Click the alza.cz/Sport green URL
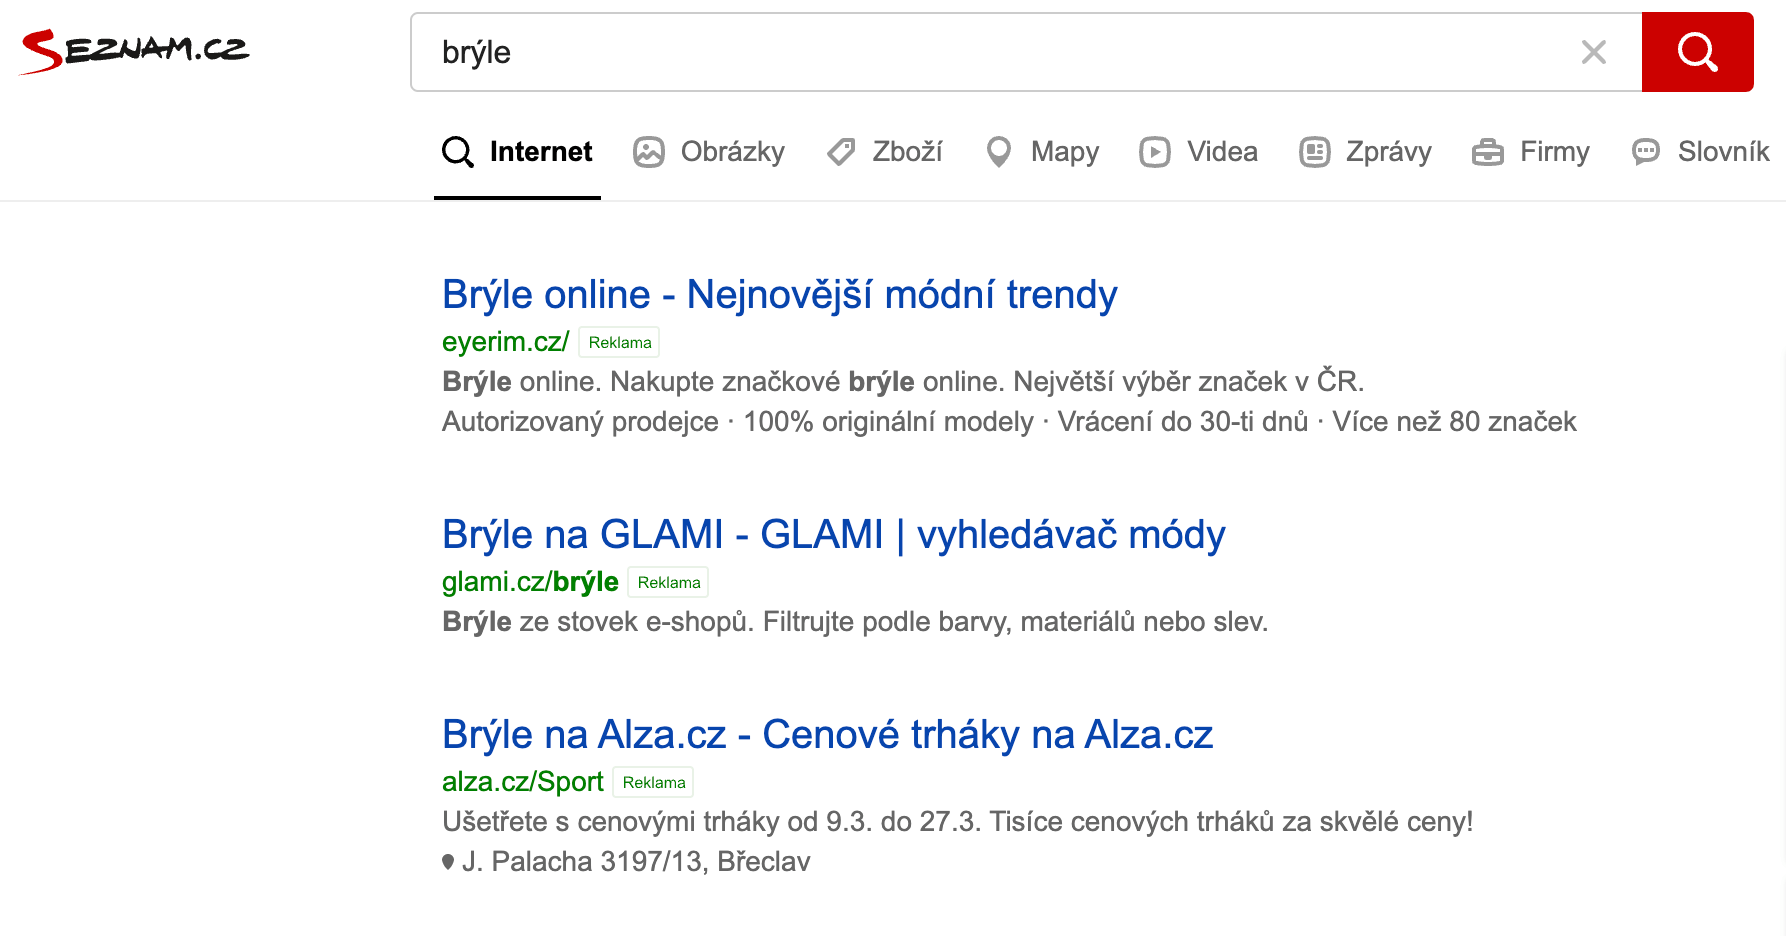Screen dimensions: 1786x936 coord(522,782)
